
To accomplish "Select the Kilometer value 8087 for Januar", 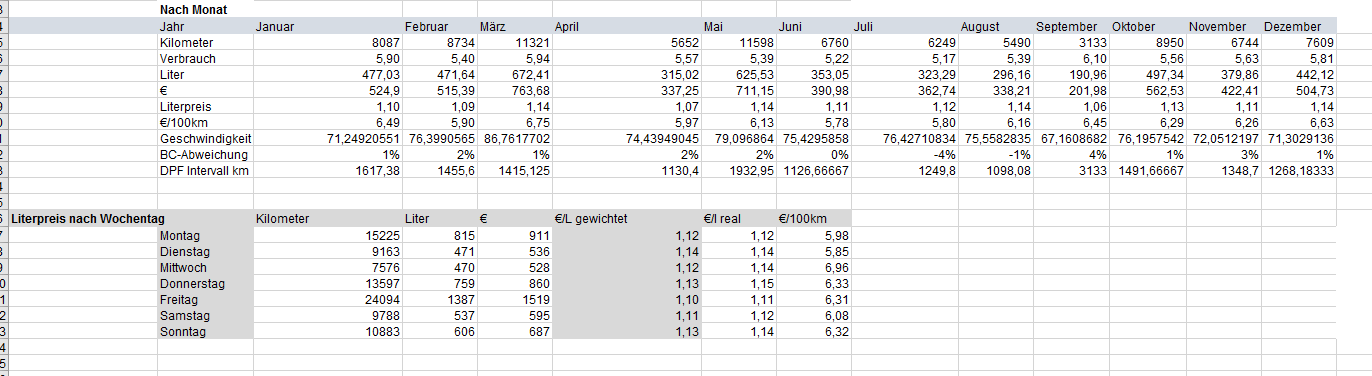I will point(328,43).
